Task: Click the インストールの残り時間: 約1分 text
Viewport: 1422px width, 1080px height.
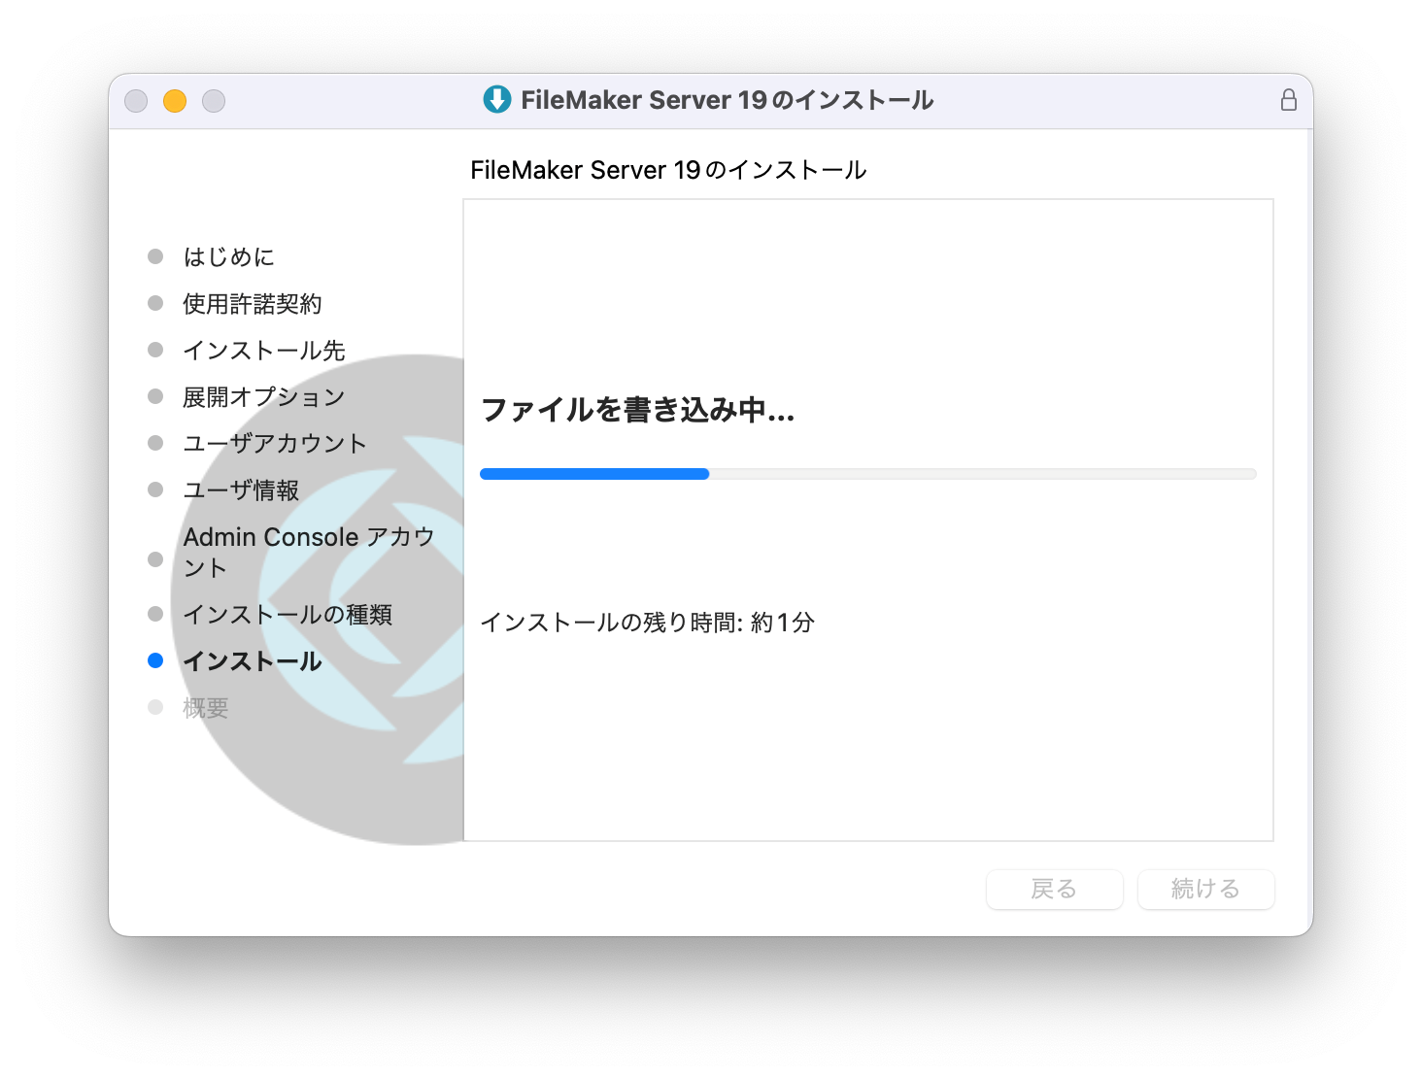Action: coord(648,623)
